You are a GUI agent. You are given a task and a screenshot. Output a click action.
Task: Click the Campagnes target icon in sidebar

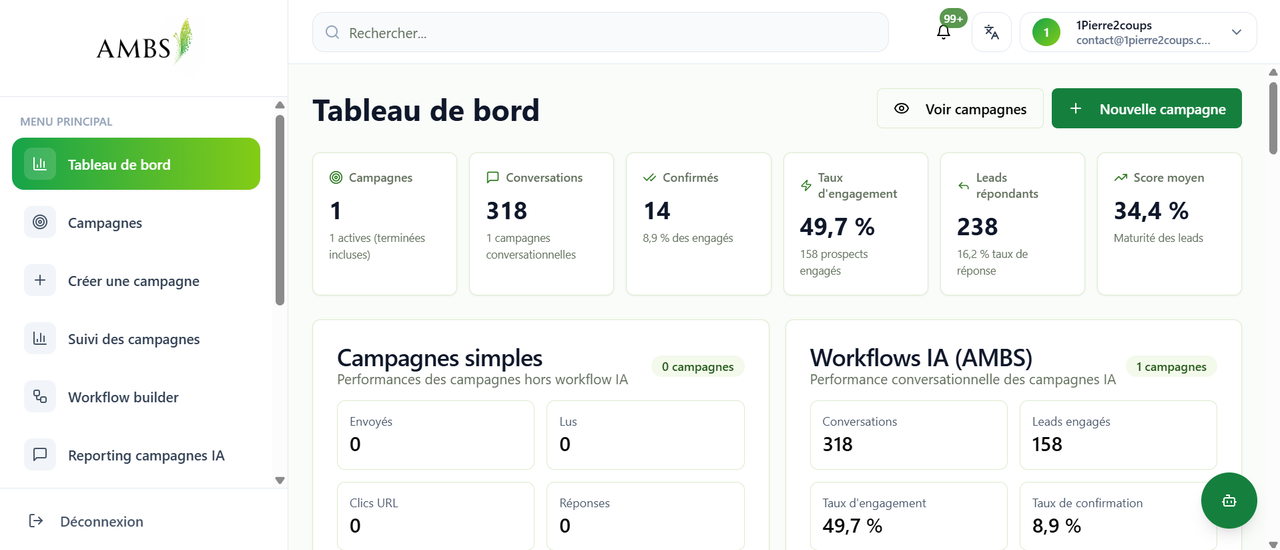point(40,222)
